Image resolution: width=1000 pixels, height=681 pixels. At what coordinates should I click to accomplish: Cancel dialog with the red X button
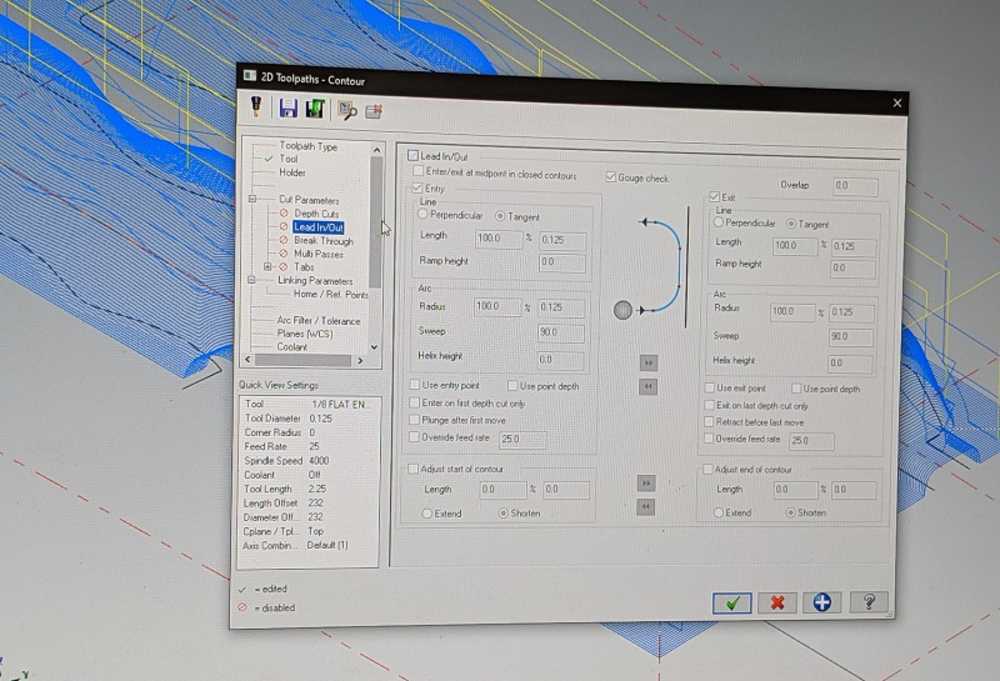pyautogui.click(x=776, y=602)
